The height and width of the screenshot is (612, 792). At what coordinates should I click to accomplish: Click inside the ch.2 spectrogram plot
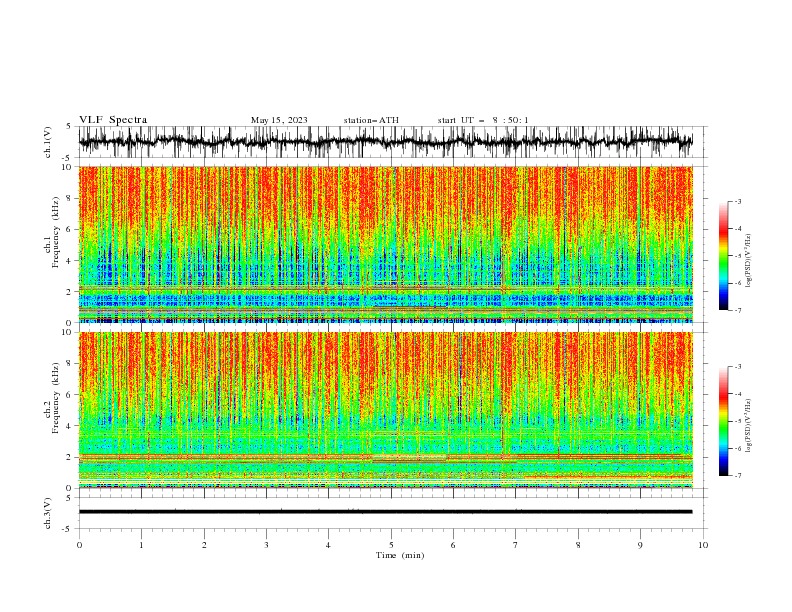(x=386, y=410)
